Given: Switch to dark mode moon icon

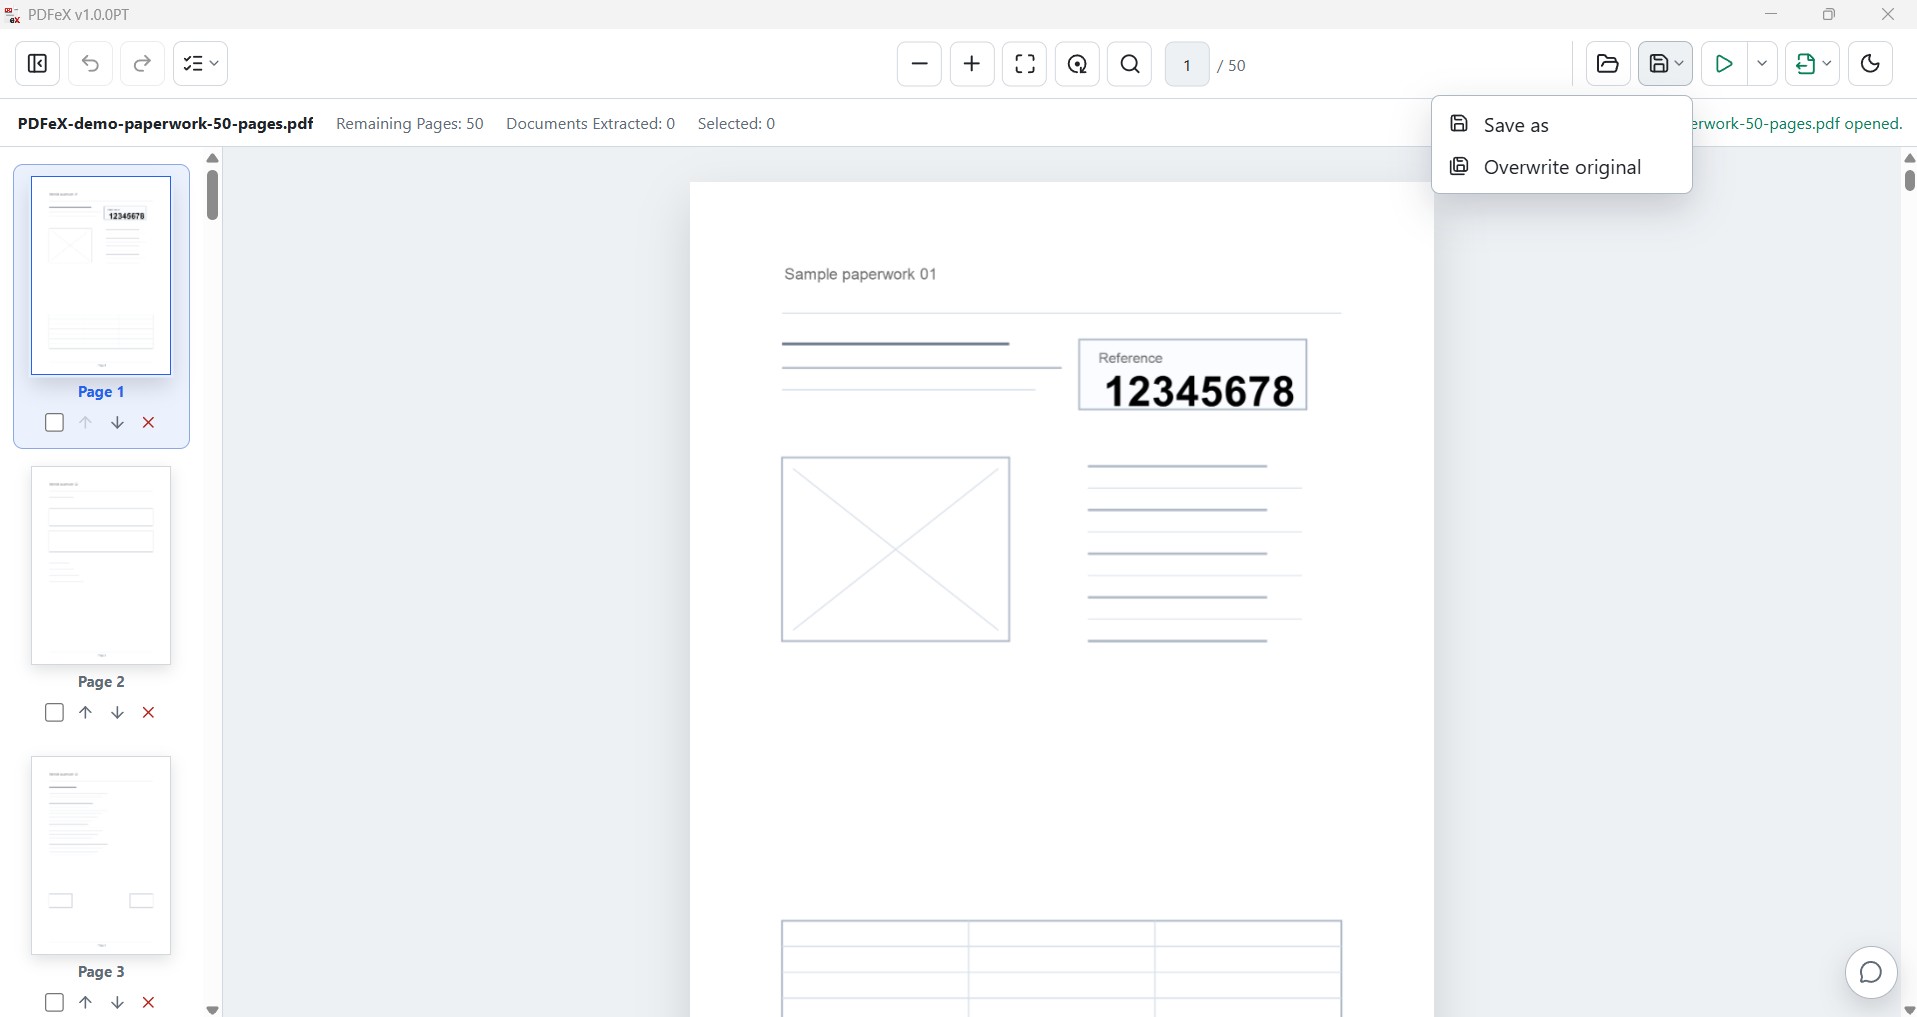Looking at the screenshot, I should (x=1870, y=64).
